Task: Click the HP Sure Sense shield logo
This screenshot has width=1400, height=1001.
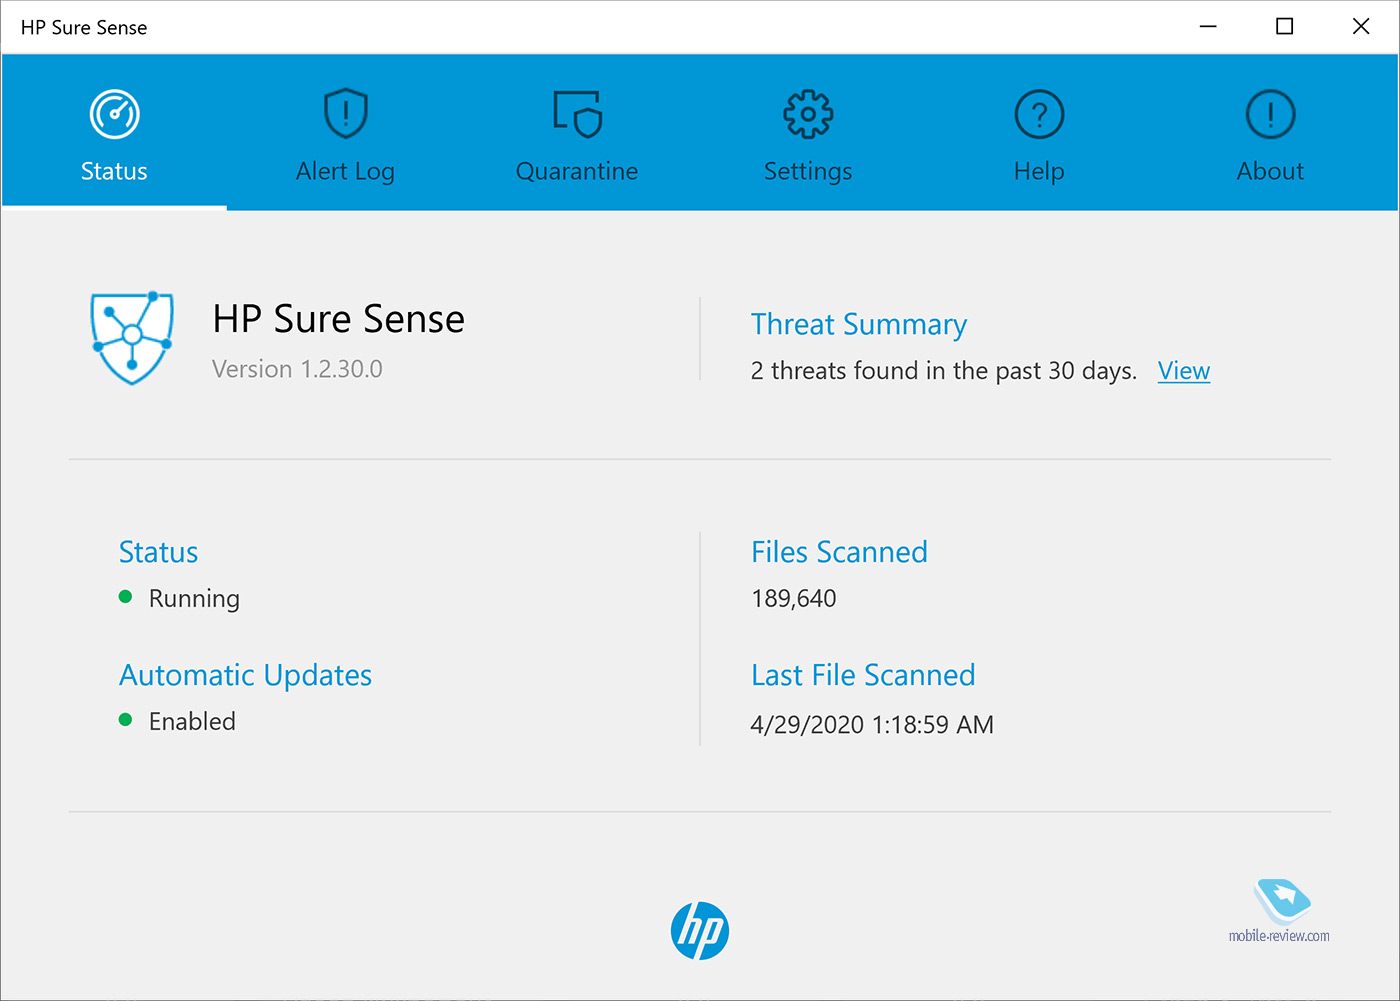Action: (132, 338)
